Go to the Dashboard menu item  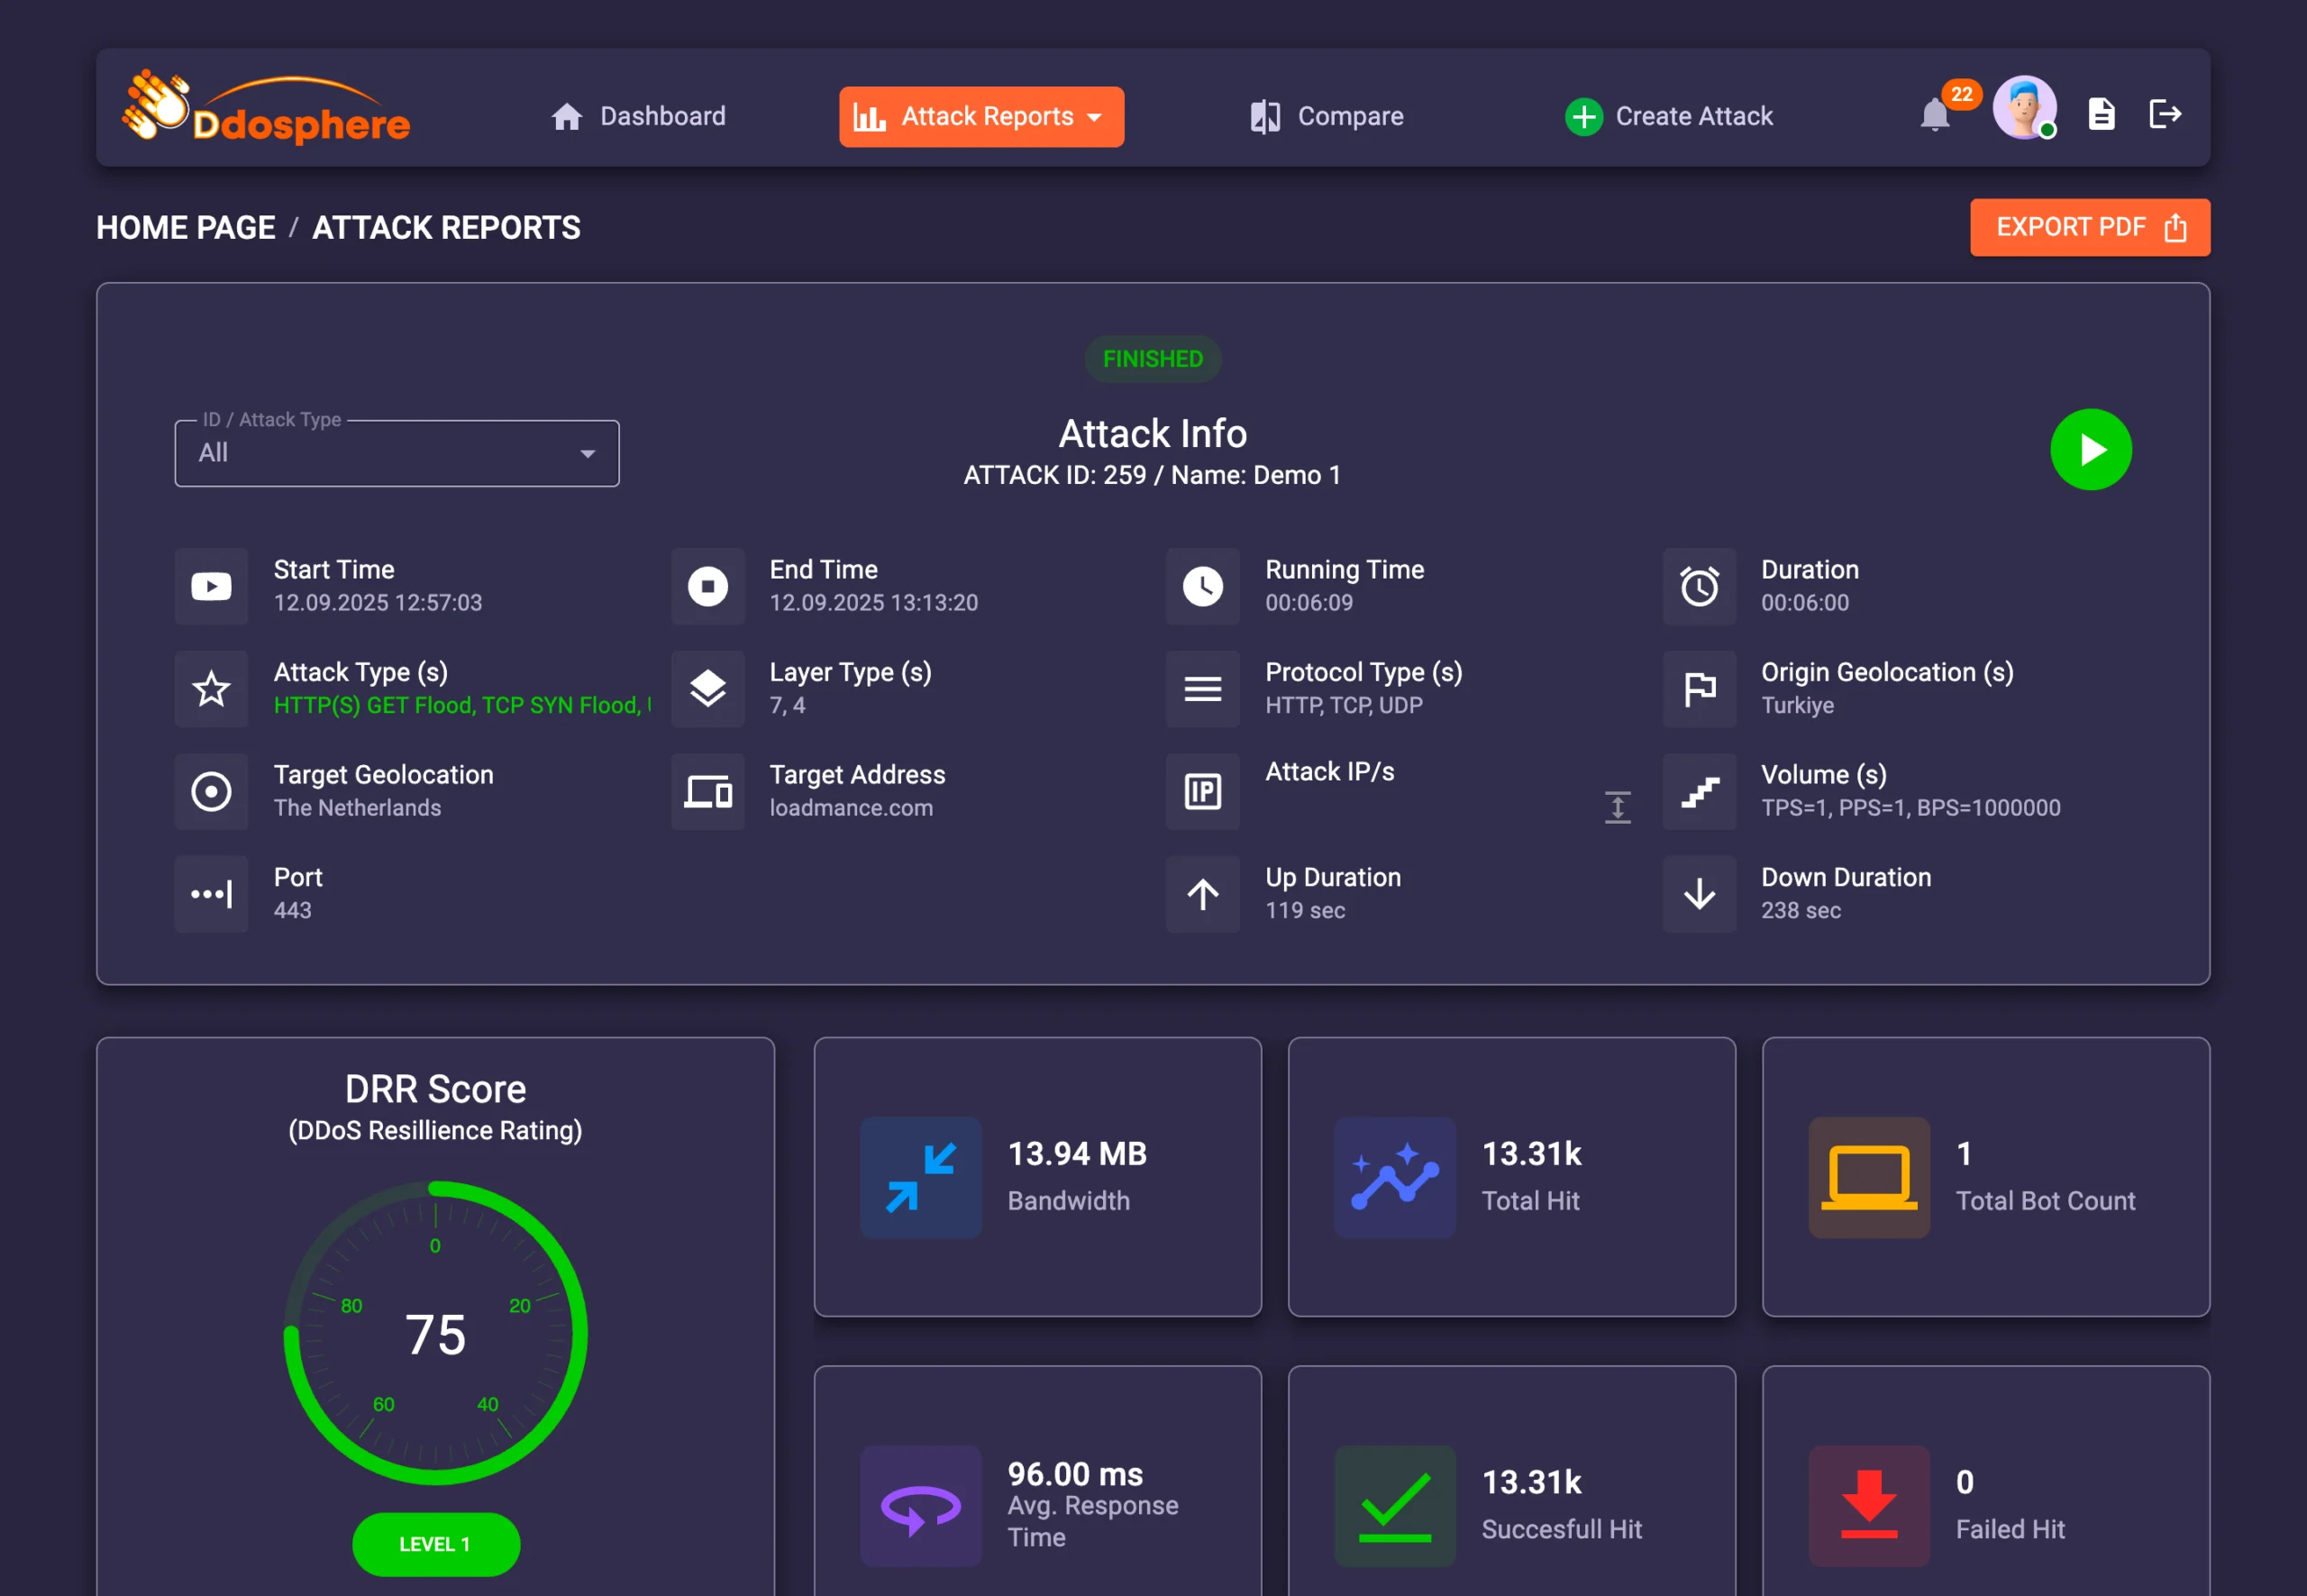click(638, 117)
